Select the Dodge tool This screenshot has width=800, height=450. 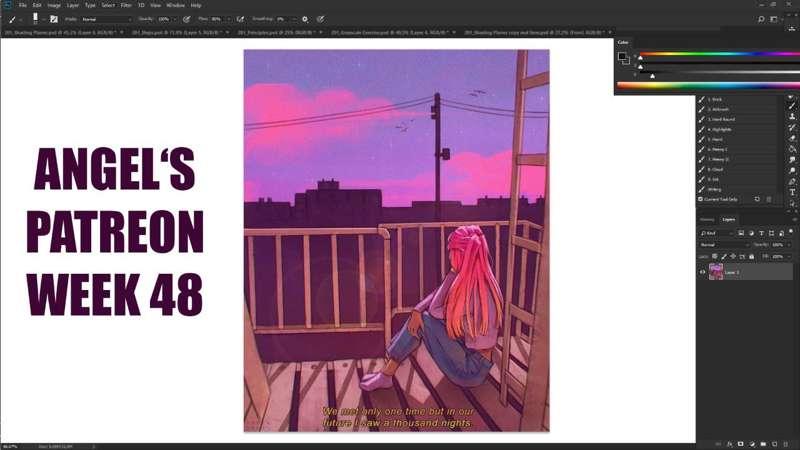(792, 170)
